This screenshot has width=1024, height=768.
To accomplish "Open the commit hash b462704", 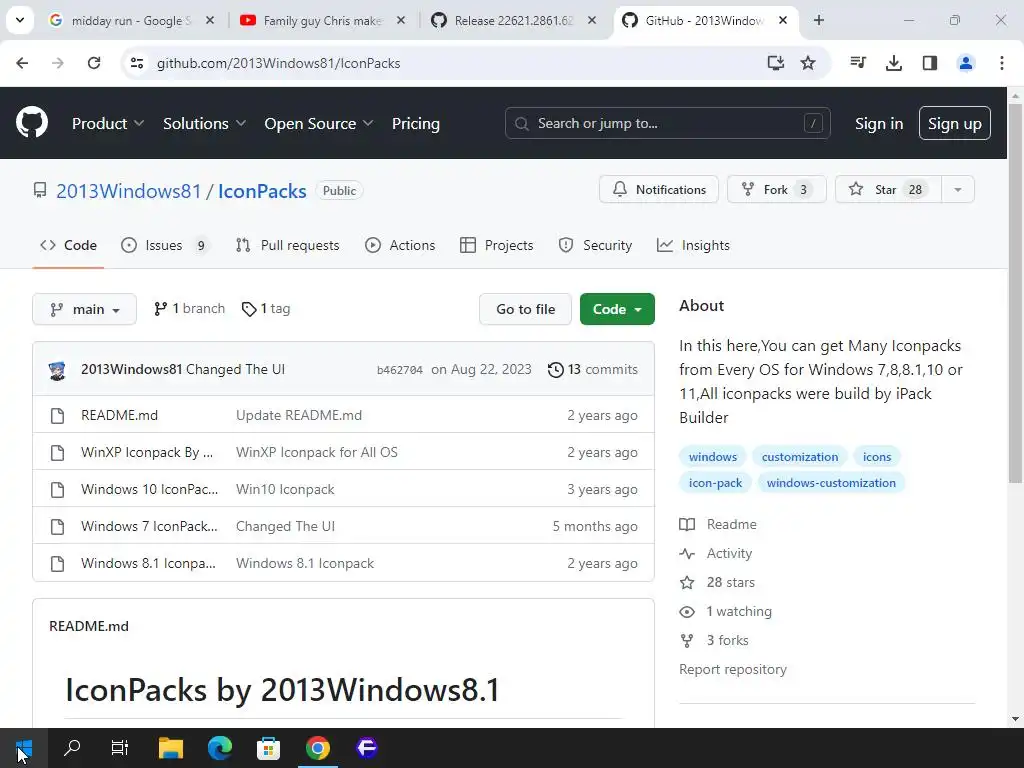I will 400,370.
